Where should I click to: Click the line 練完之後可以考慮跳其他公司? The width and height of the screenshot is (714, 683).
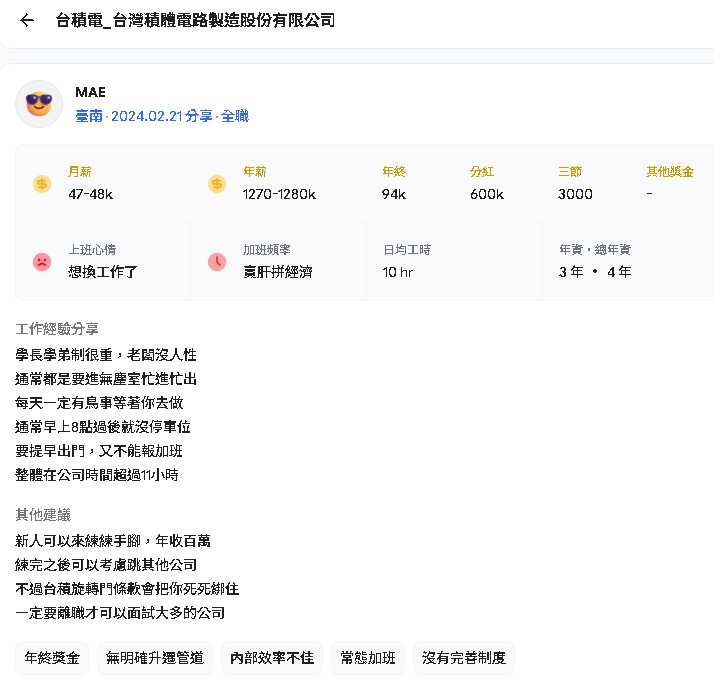106,565
